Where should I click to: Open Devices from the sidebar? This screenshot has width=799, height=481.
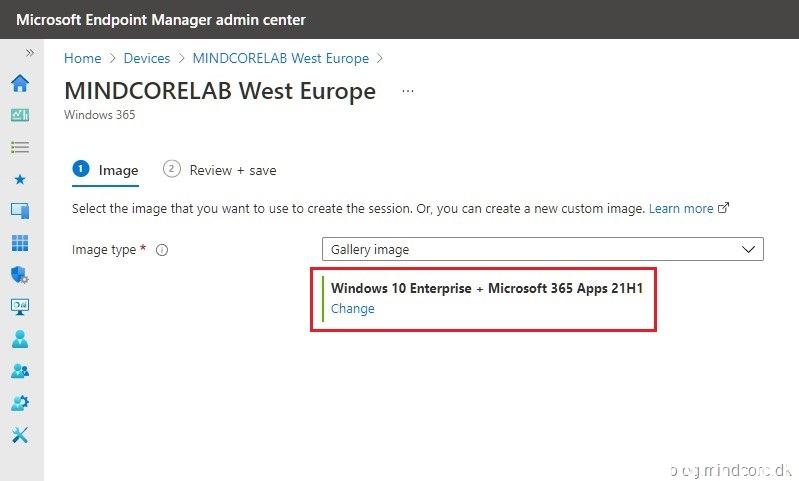(20, 211)
